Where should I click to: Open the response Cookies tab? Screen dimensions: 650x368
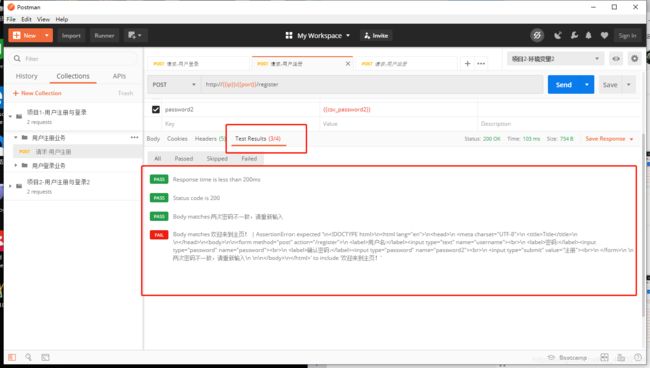(x=177, y=139)
